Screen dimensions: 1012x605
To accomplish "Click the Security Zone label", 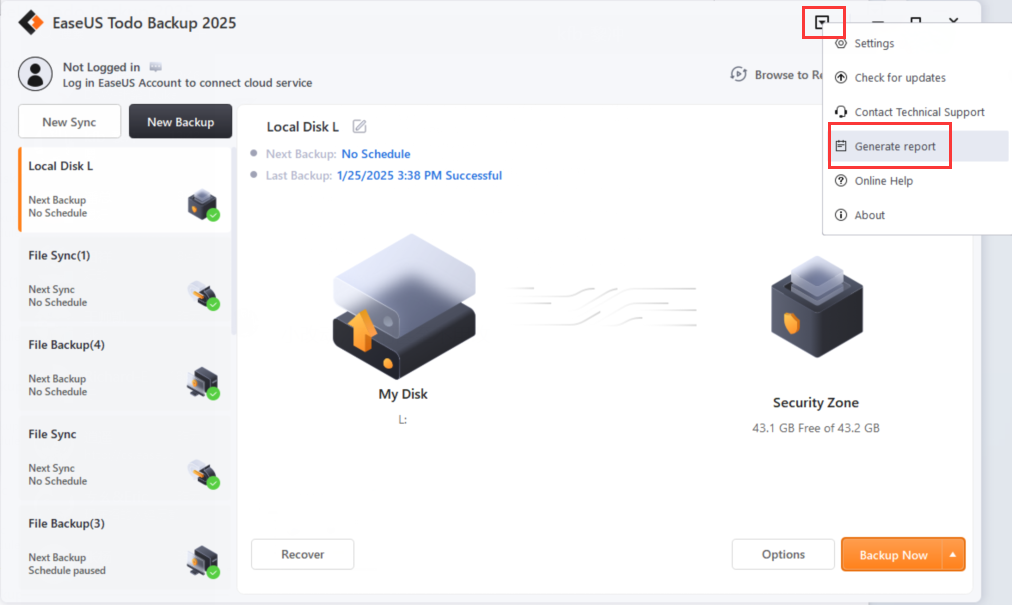I will point(816,403).
